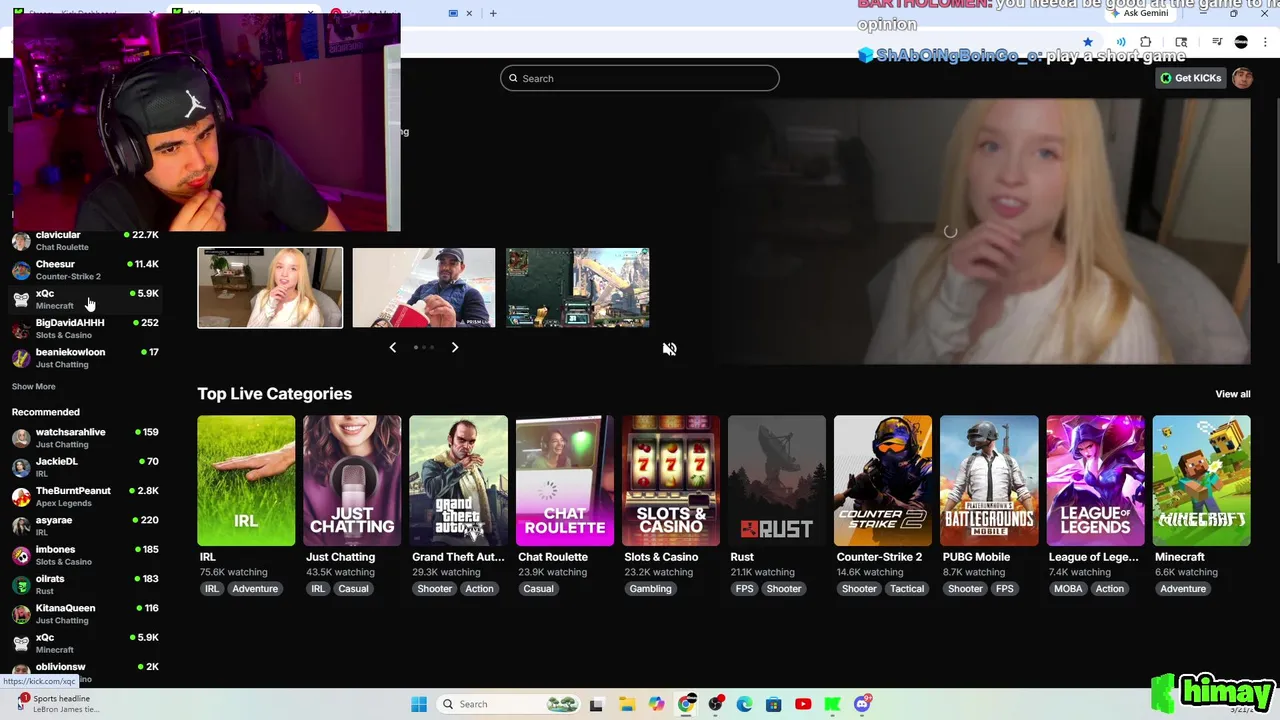The width and height of the screenshot is (1280, 720).
Task: Show next featured streams with right arrow
Action: [455, 347]
